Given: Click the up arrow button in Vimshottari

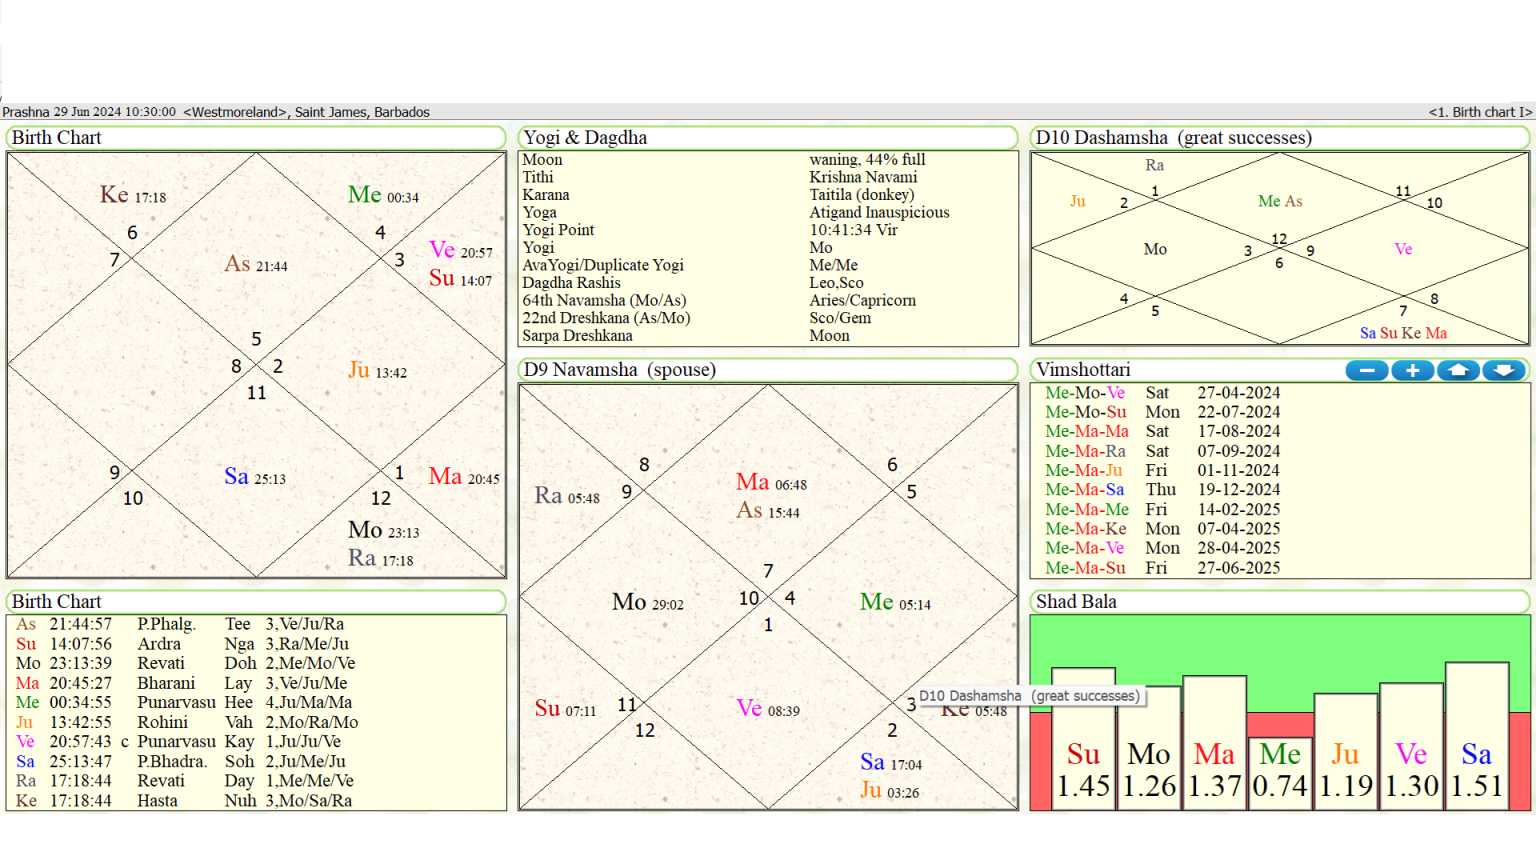Looking at the screenshot, I should tap(1458, 371).
